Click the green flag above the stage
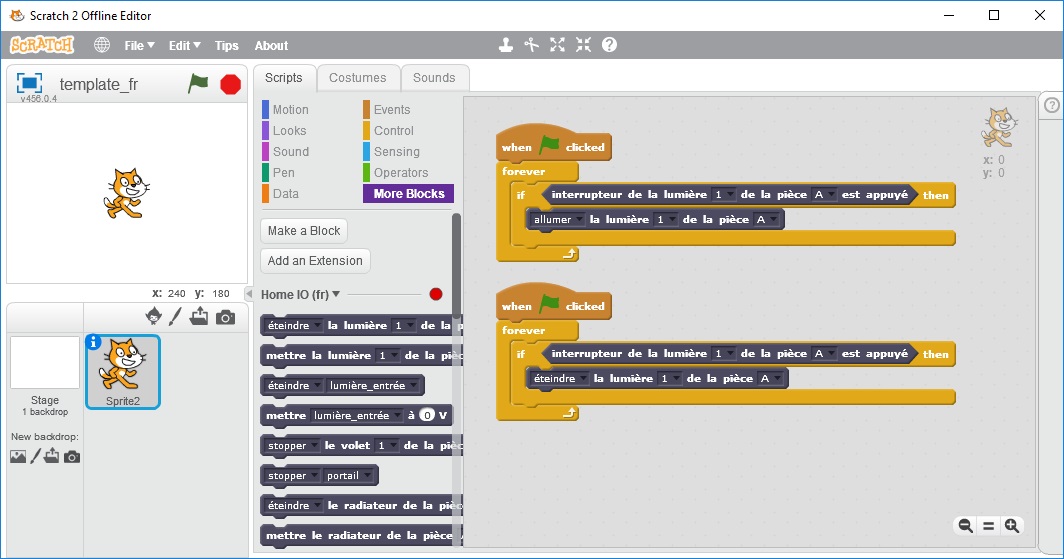 (x=198, y=84)
